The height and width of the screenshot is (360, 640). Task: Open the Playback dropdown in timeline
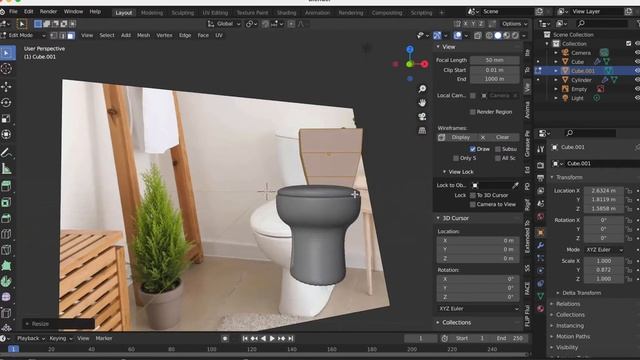click(30, 338)
